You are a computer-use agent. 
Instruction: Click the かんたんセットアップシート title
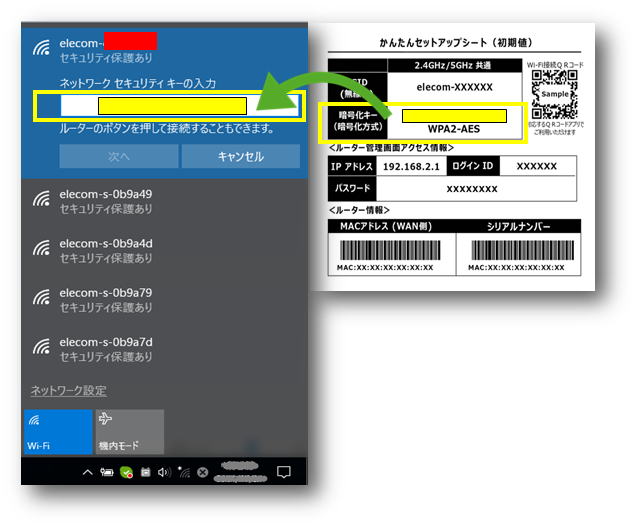point(455,43)
